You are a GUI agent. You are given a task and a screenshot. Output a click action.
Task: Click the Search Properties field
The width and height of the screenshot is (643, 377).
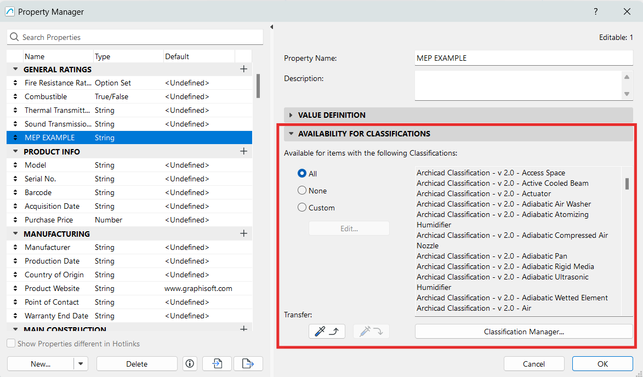tap(135, 37)
